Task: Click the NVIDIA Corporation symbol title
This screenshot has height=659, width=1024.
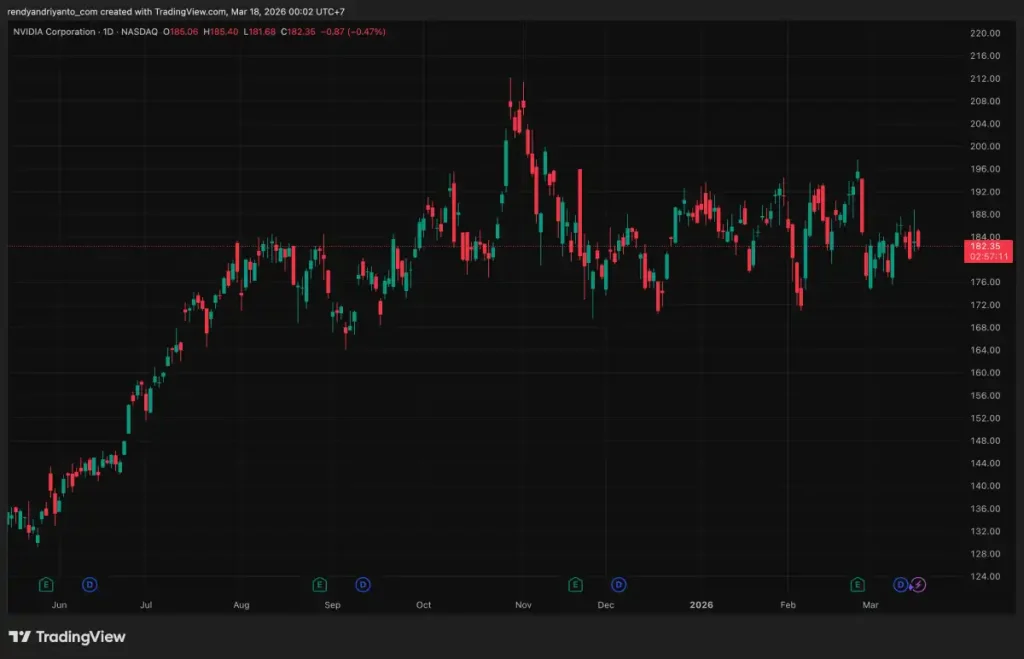Action: click(53, 32)
